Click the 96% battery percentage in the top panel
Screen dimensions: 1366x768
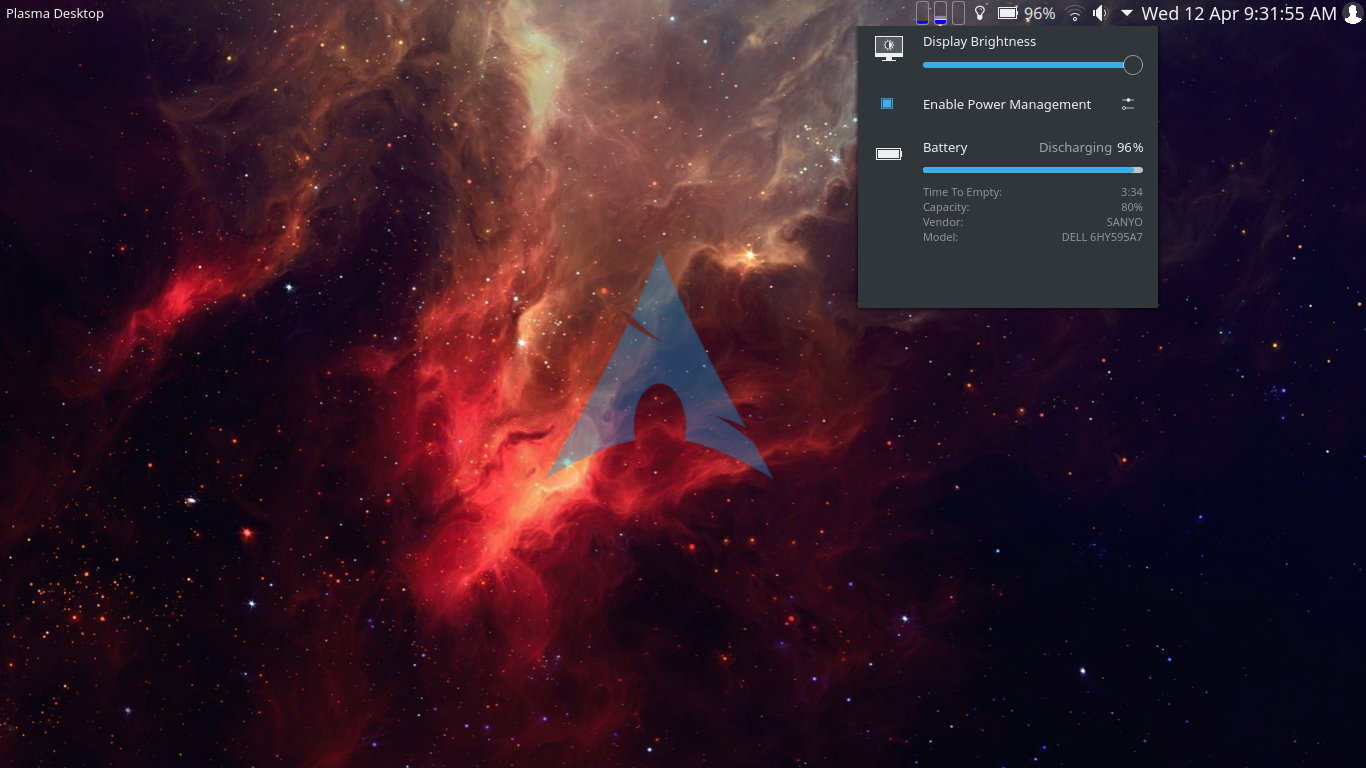click(1040, 13)
